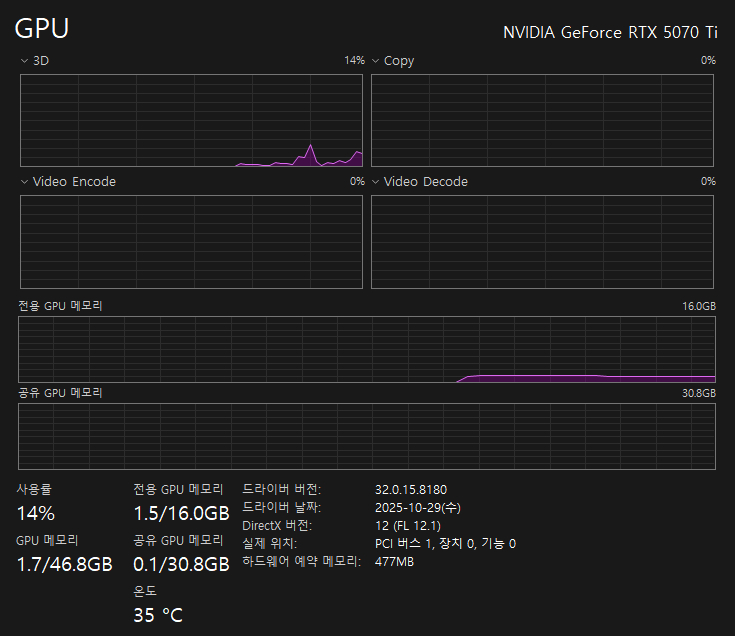The height and width of the screenshot is (636, 735).
Task: Select driver version 32.0.15.8180 text
Action: click(410, 490)
